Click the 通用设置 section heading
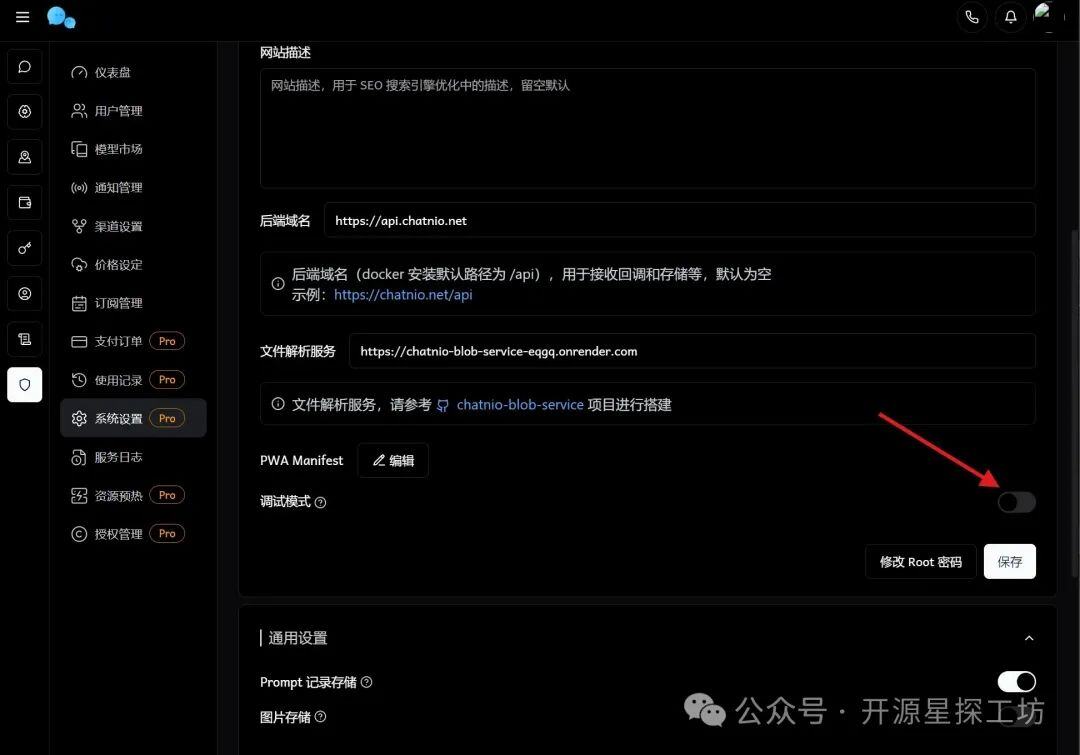 pos(298,639)
